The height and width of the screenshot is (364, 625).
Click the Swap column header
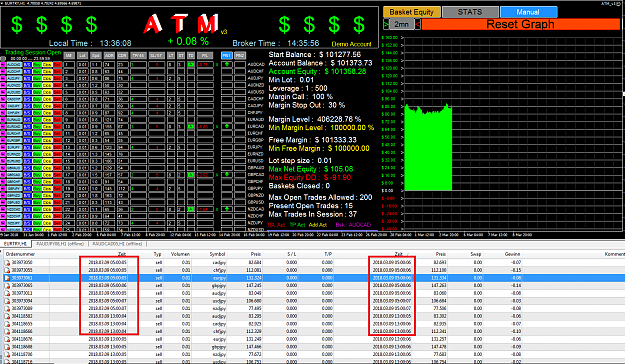point(476,254)
